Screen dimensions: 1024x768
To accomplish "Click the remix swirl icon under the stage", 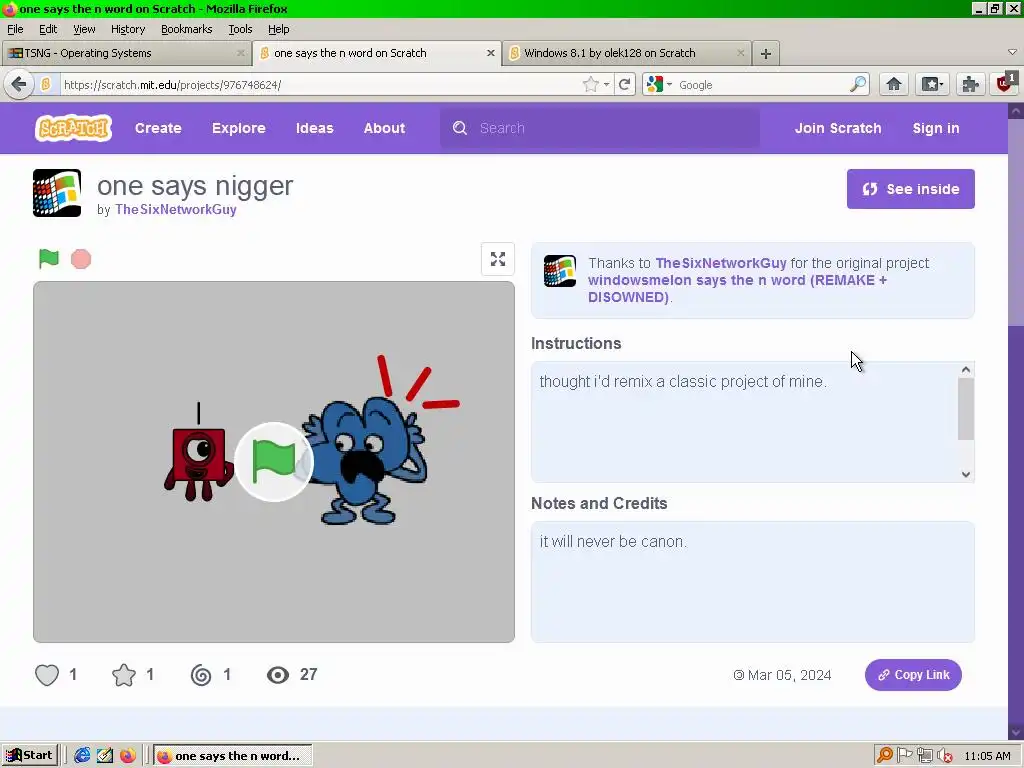I will click(200, 675).
